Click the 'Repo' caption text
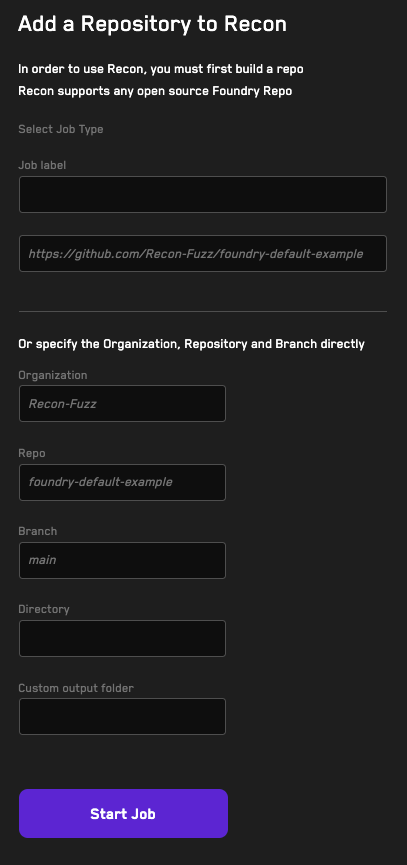This screenshot has height=865, width=407. point(31,453)
